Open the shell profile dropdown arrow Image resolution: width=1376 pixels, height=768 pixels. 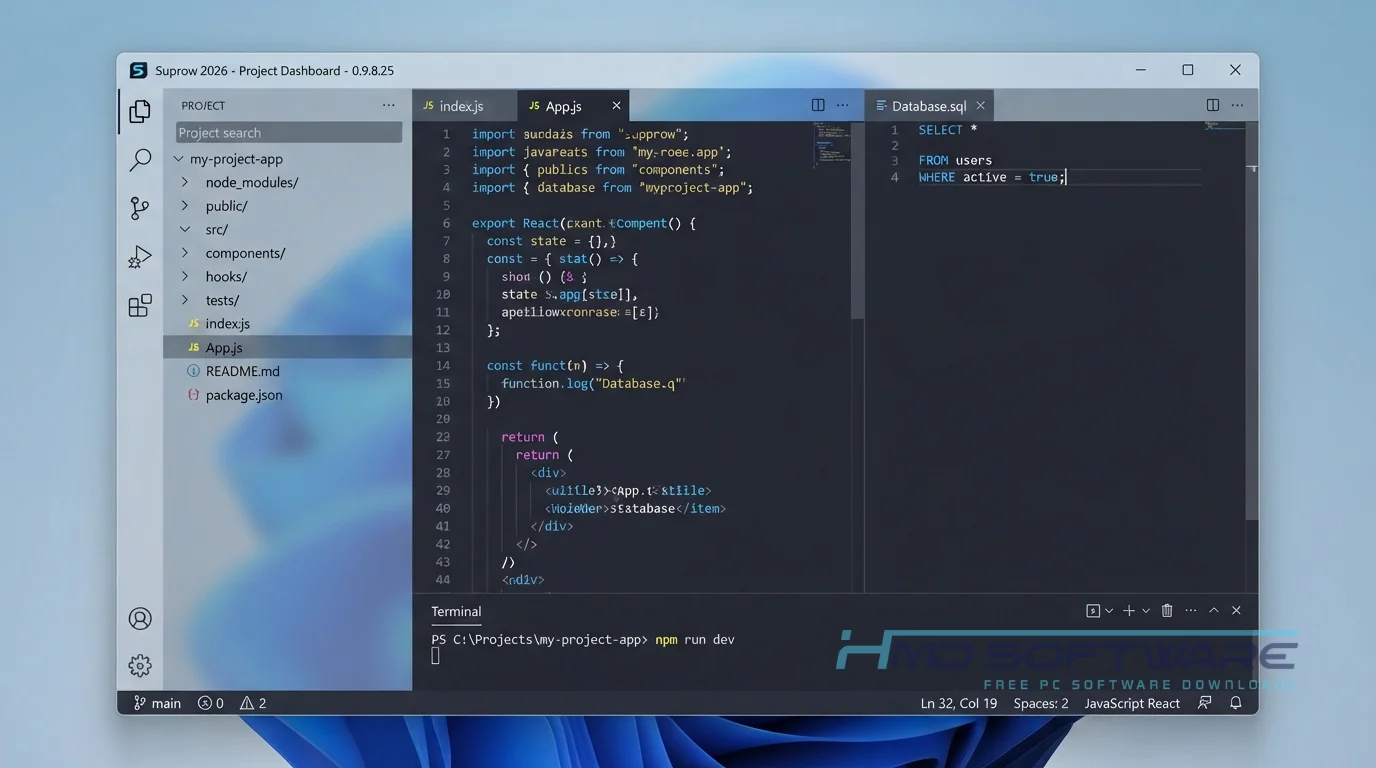(x=1108, y=610)
